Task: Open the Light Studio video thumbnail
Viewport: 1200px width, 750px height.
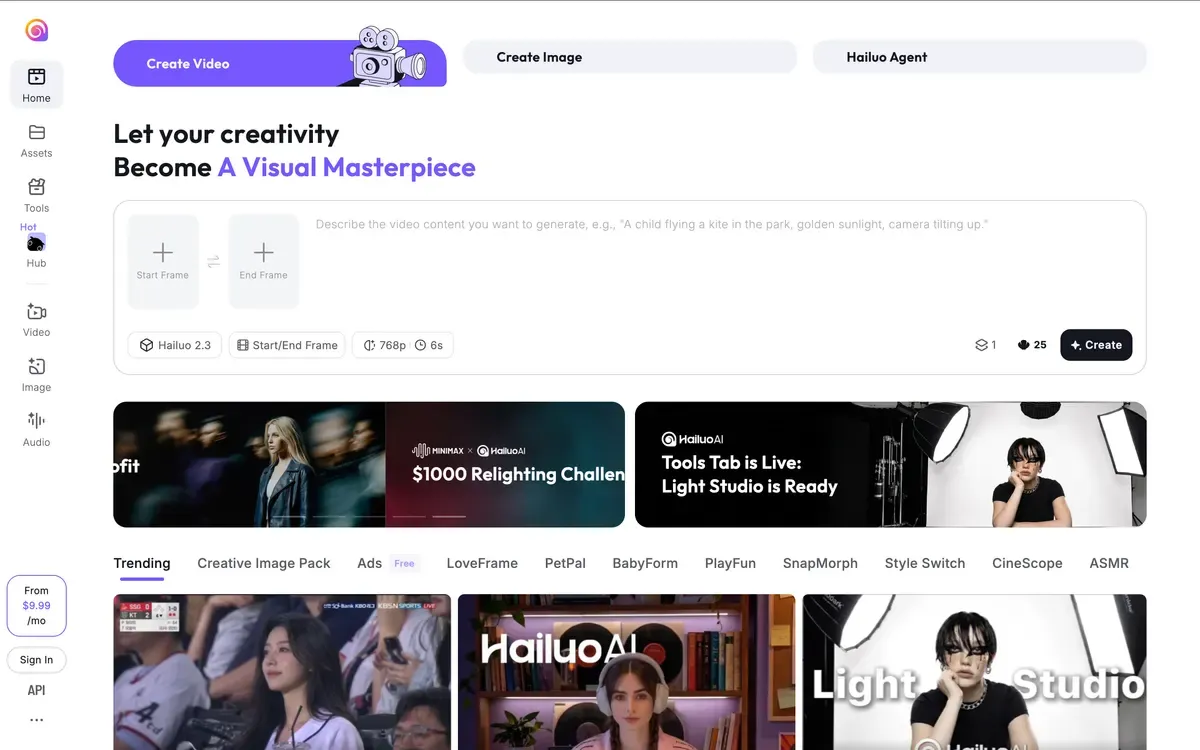Action: 975,672
